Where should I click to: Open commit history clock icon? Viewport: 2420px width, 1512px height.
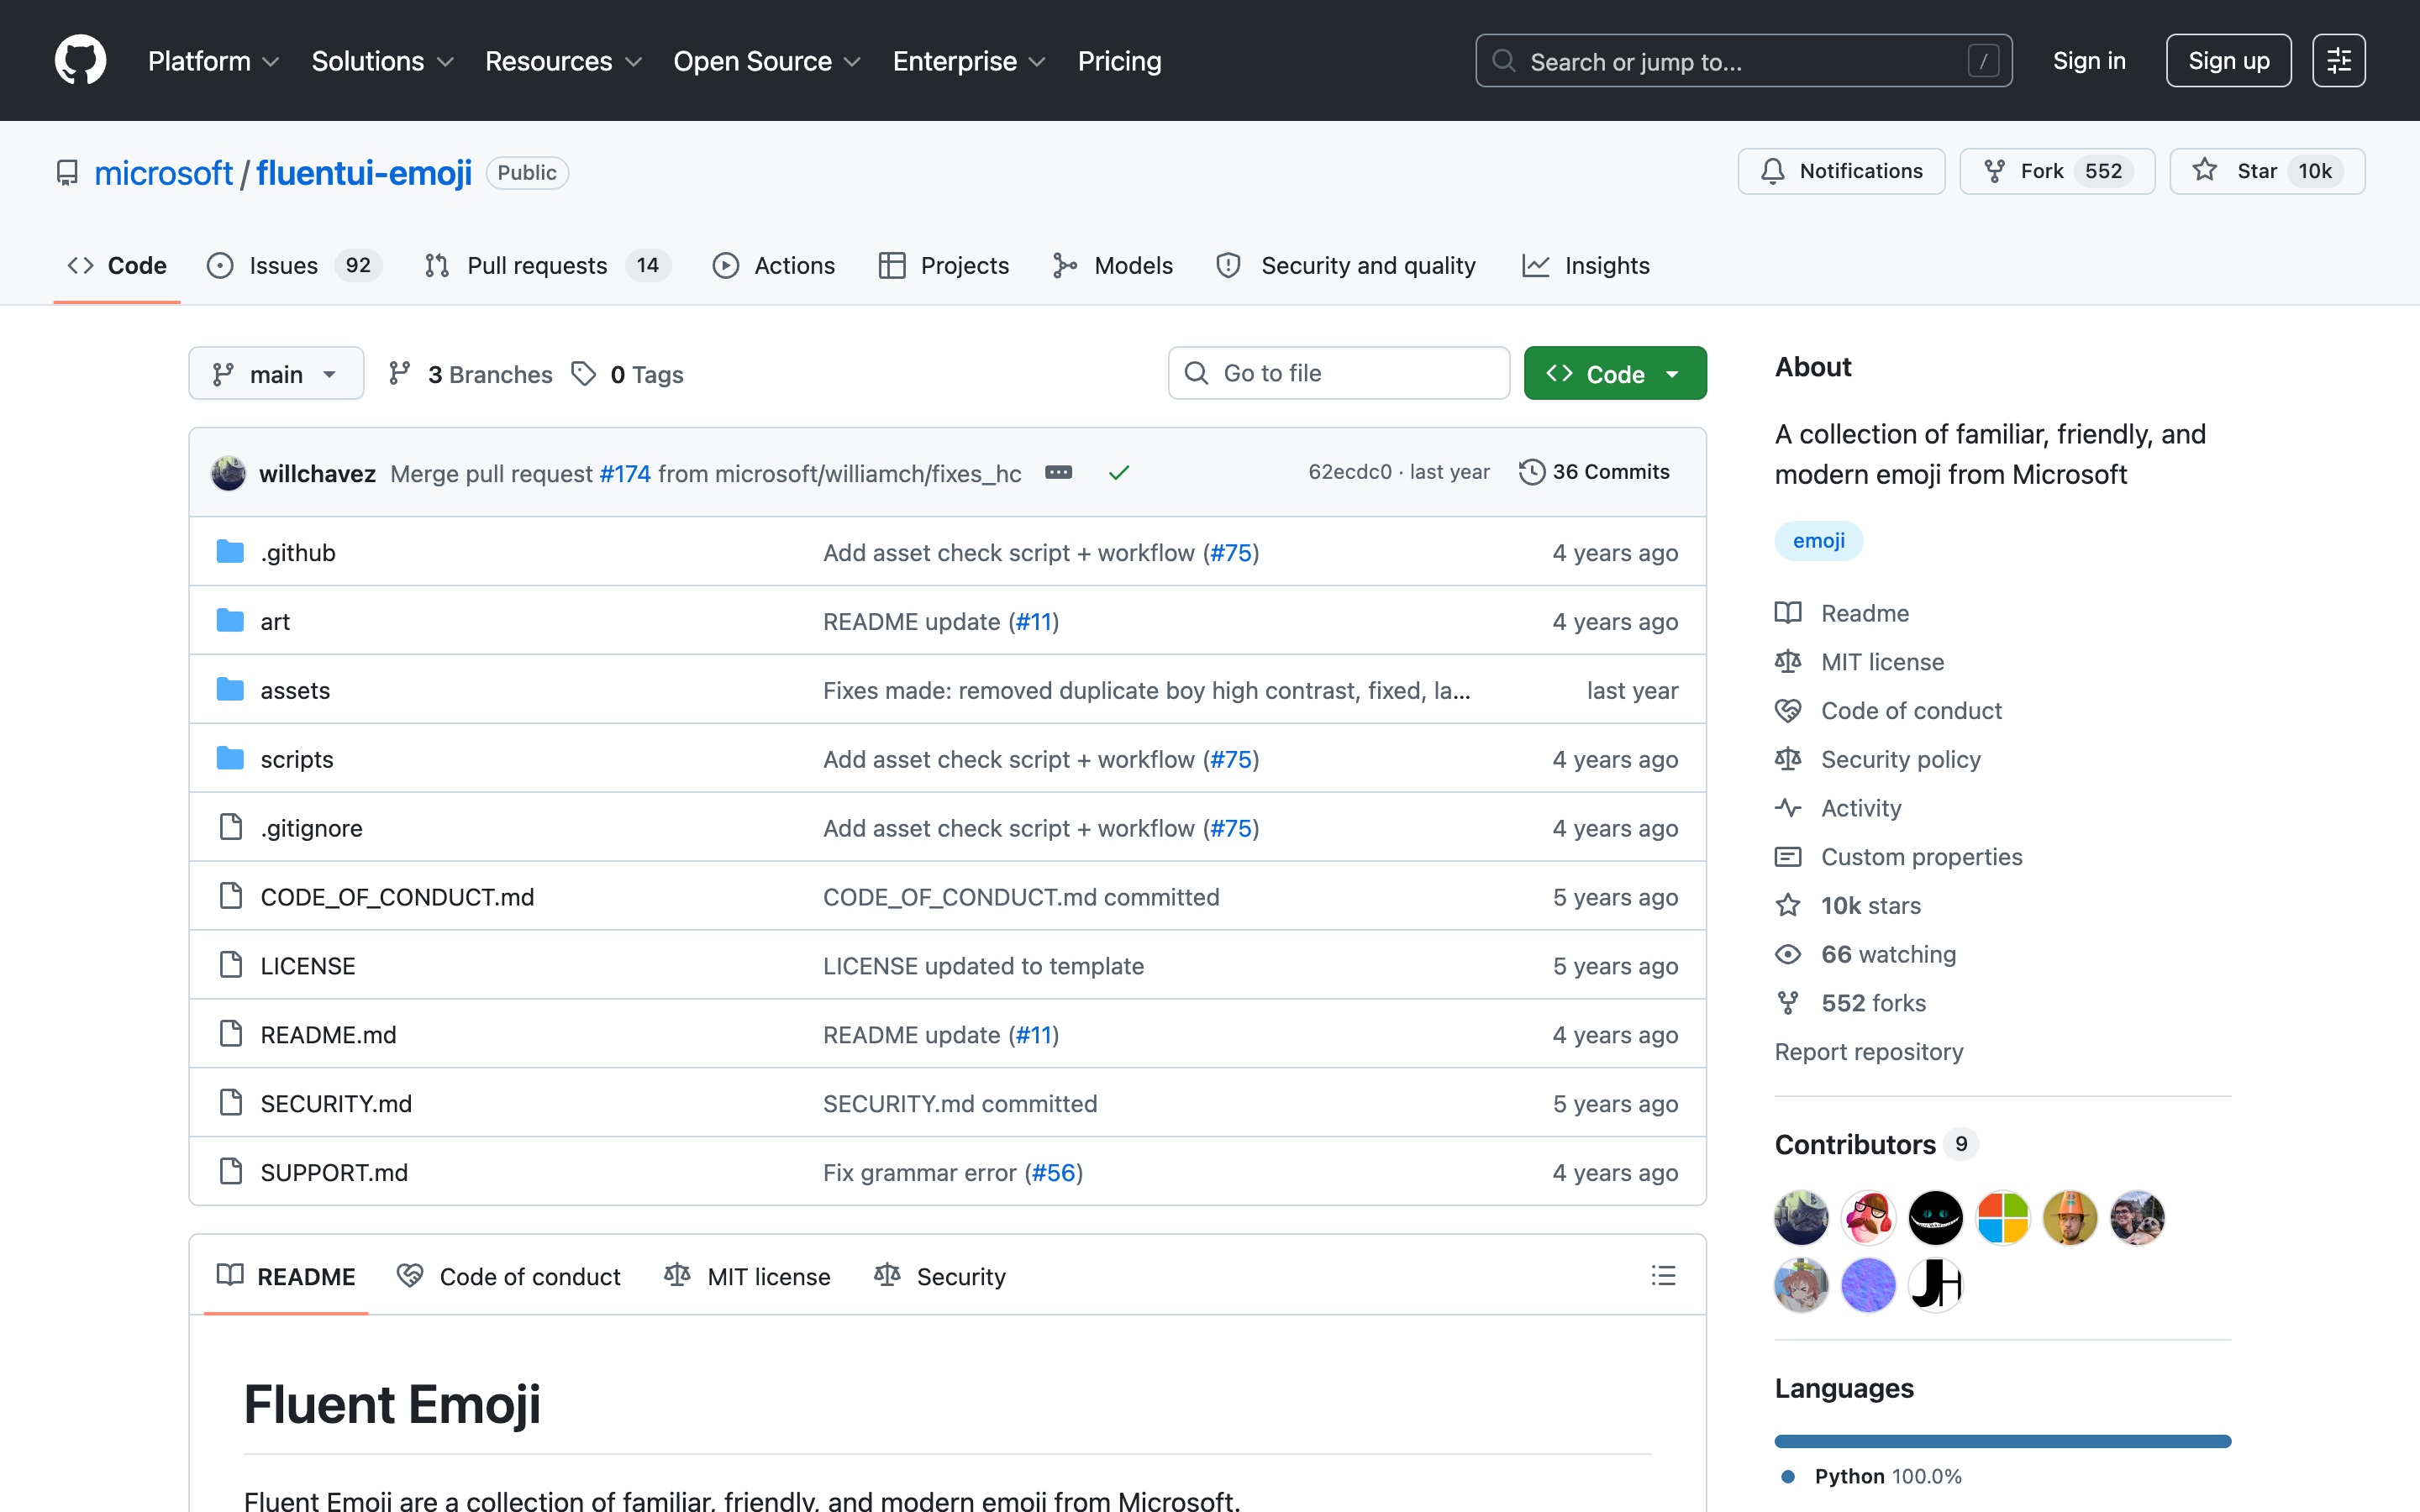click(x=1531, y=472)
